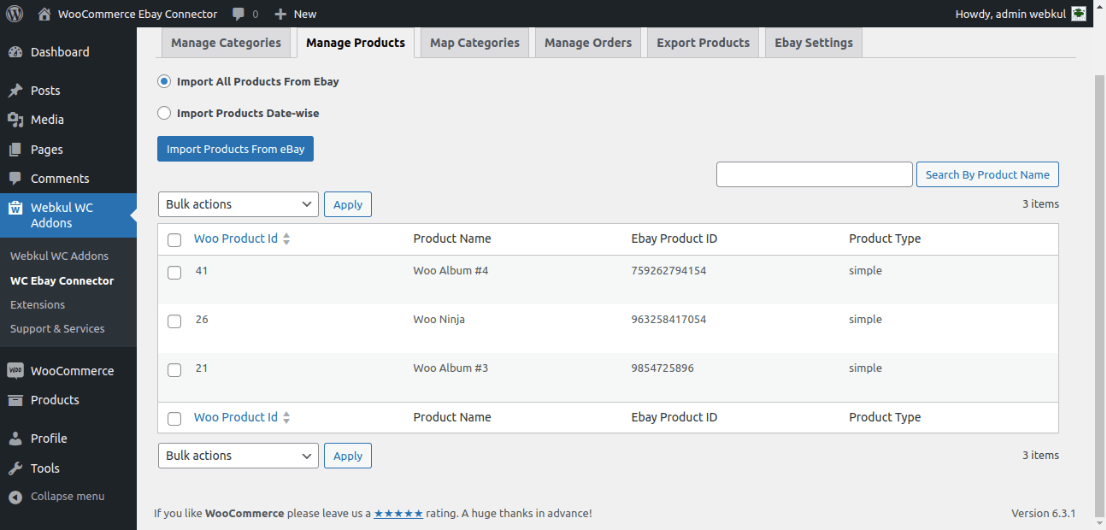Viewport: 1106px width, 530px height.
Task: Focus the product name search field
Action: (814, 175)
